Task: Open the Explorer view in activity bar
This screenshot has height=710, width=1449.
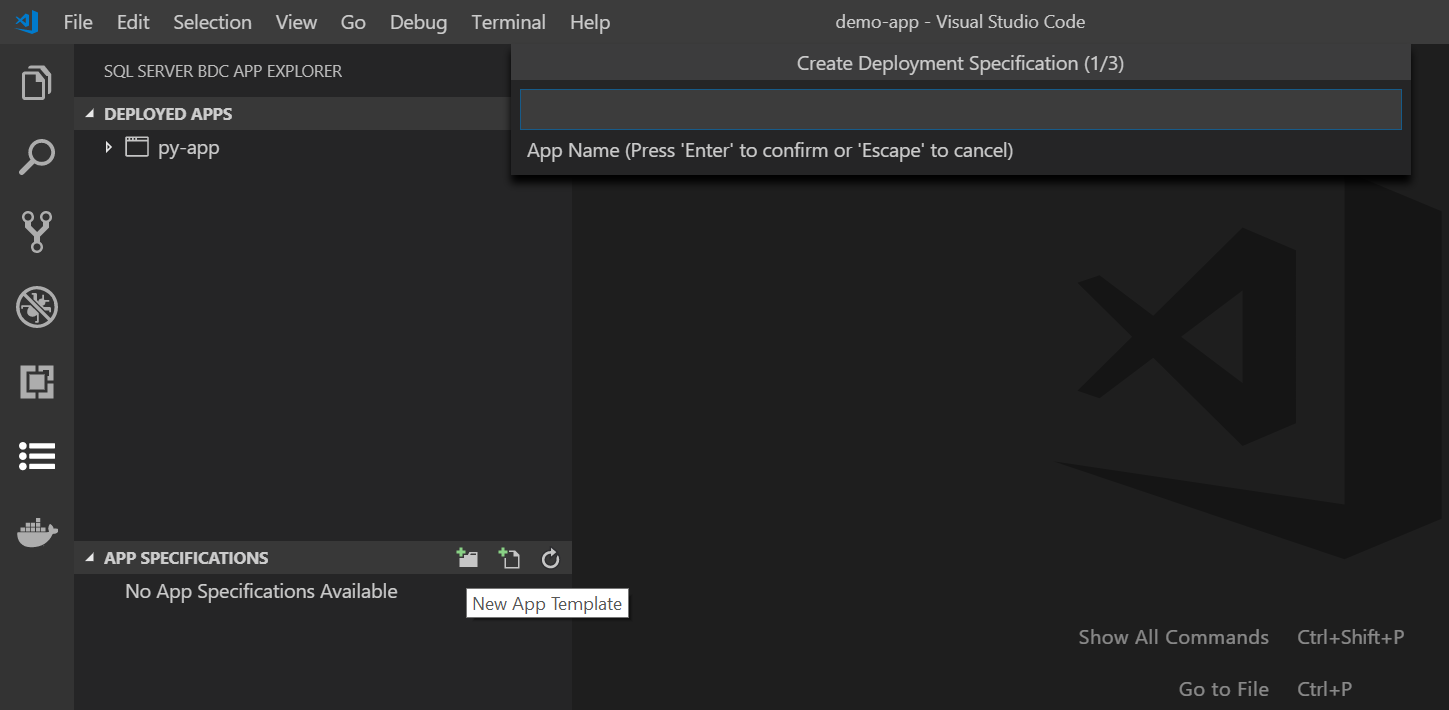Action: pyautogui.click(x=37, y=83)
